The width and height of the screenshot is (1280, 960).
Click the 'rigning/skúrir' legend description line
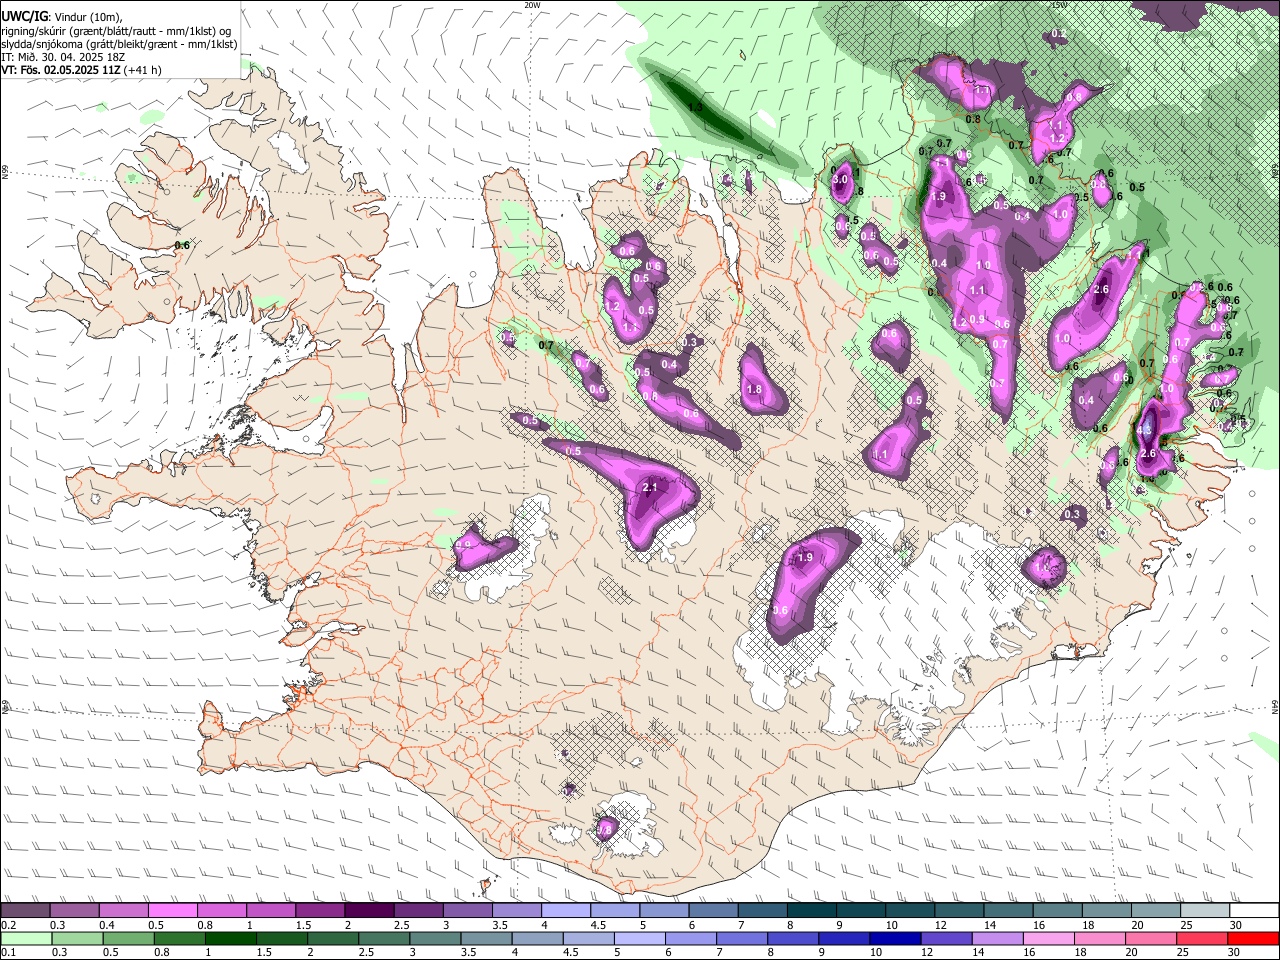pyautogui.click(x=116, y=31)
